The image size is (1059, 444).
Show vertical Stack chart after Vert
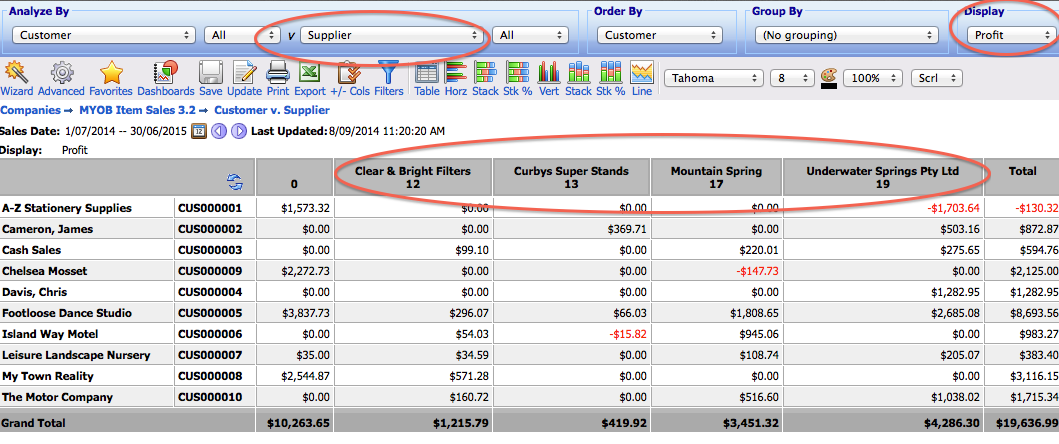578,78
